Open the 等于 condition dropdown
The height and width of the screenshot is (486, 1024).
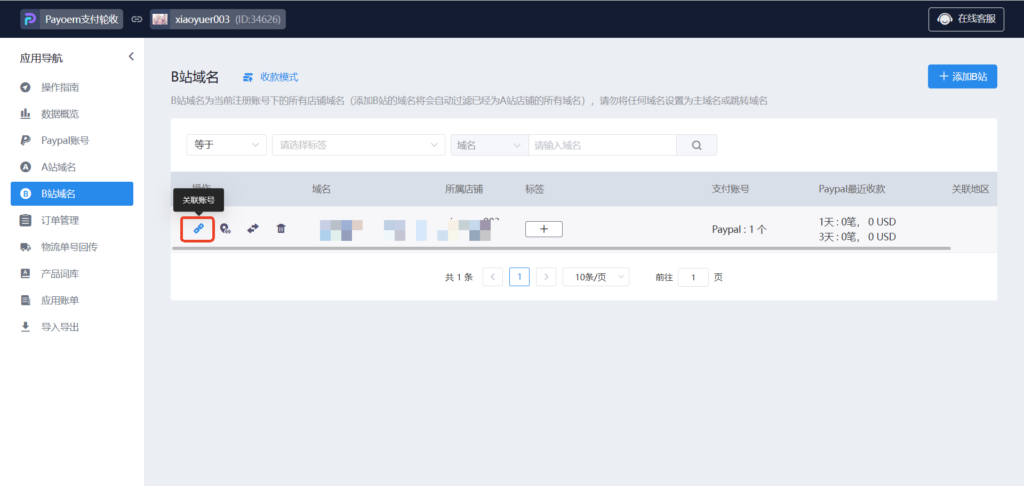(x=226, y=145)
